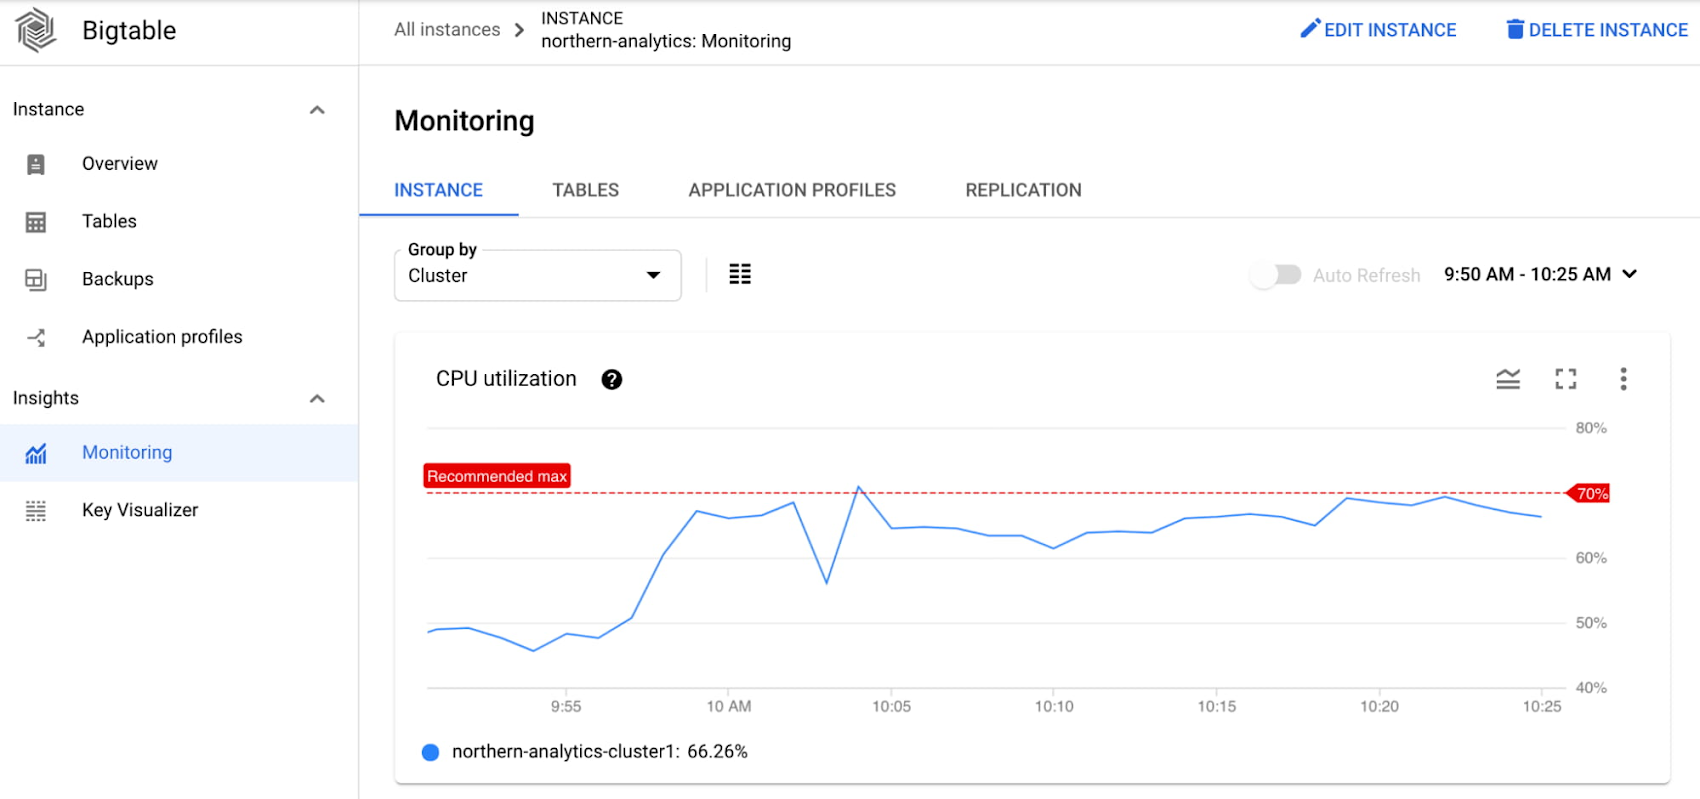Collapse the Instance sidebar section
Viewport: 1700px width, 799px height.
[317, 110]
